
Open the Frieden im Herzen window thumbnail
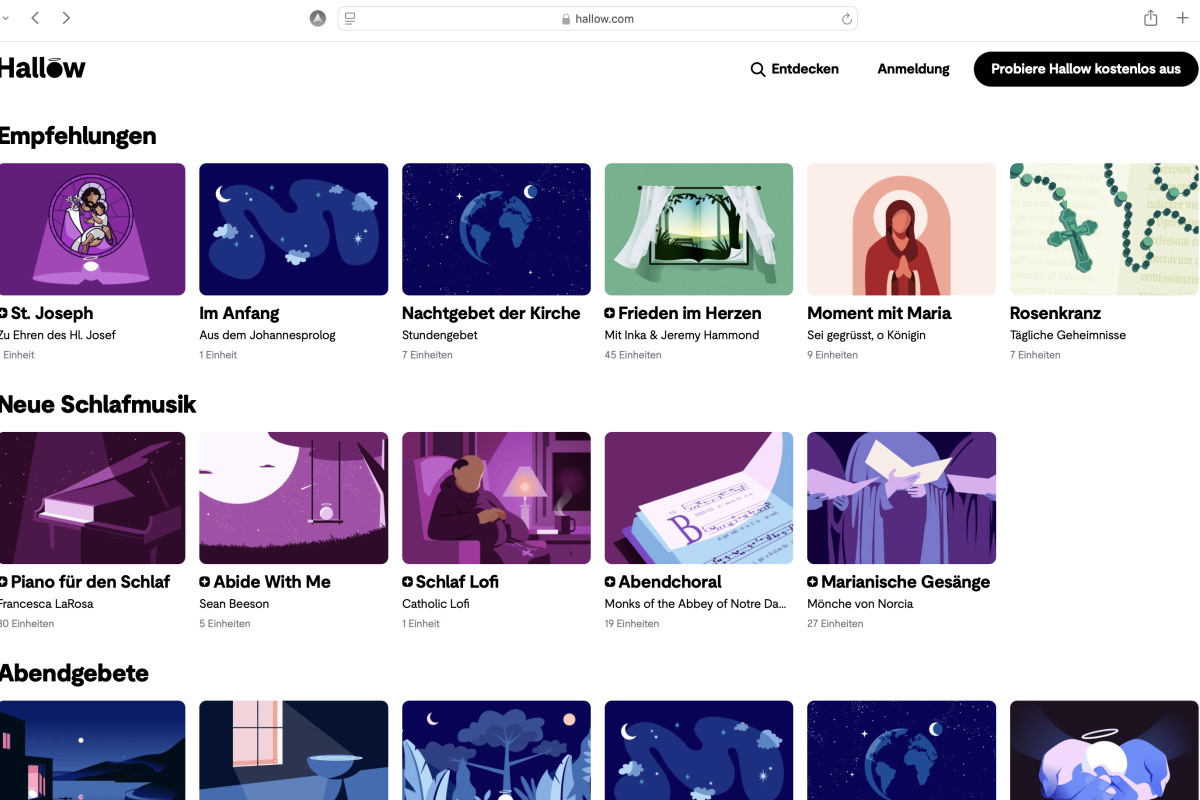tap(699, 229)
